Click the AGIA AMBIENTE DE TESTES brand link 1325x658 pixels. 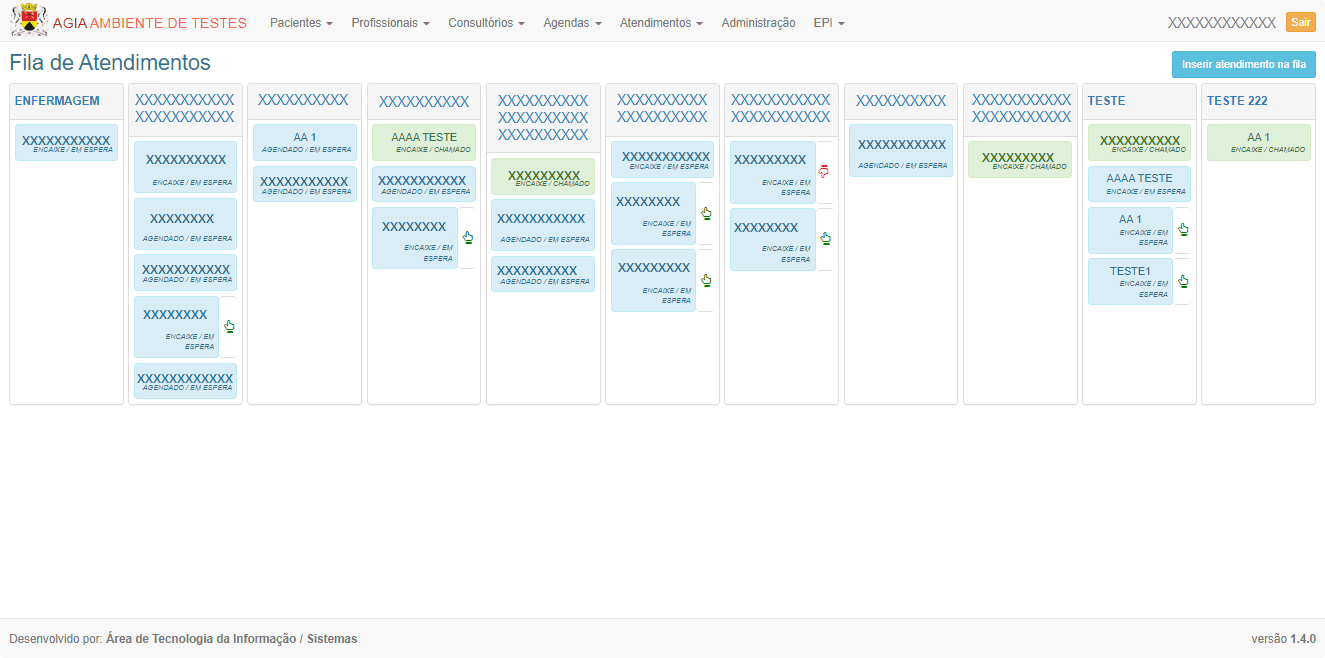150,22
